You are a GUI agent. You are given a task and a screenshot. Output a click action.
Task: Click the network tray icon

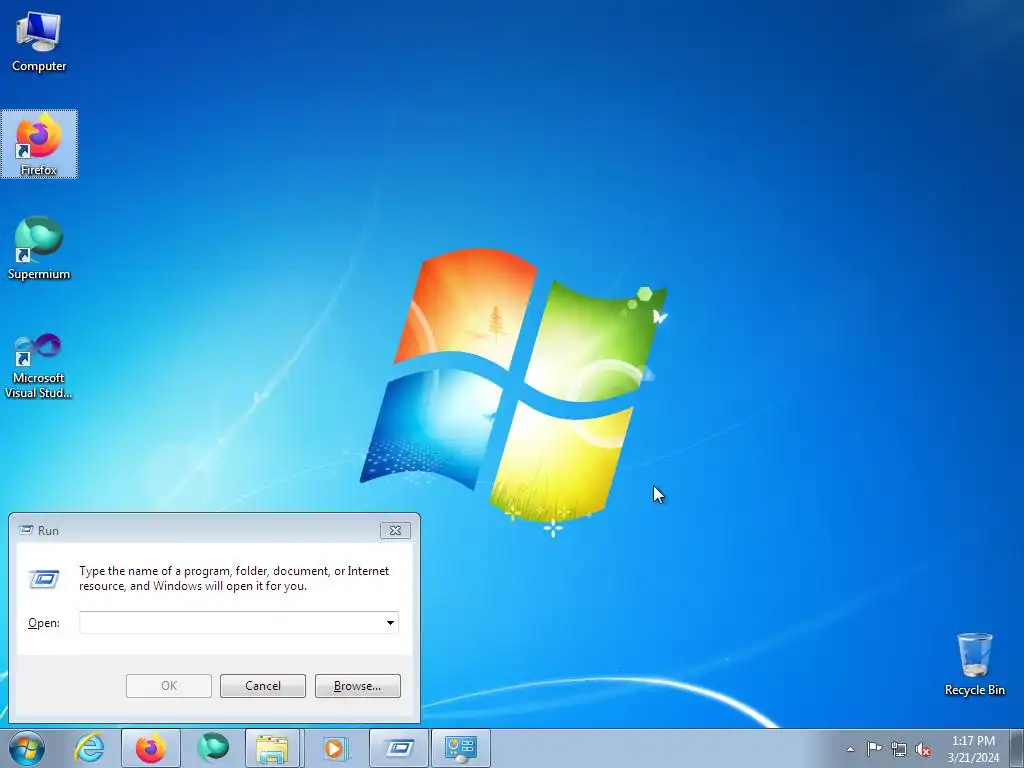click(x=899, y=749)
